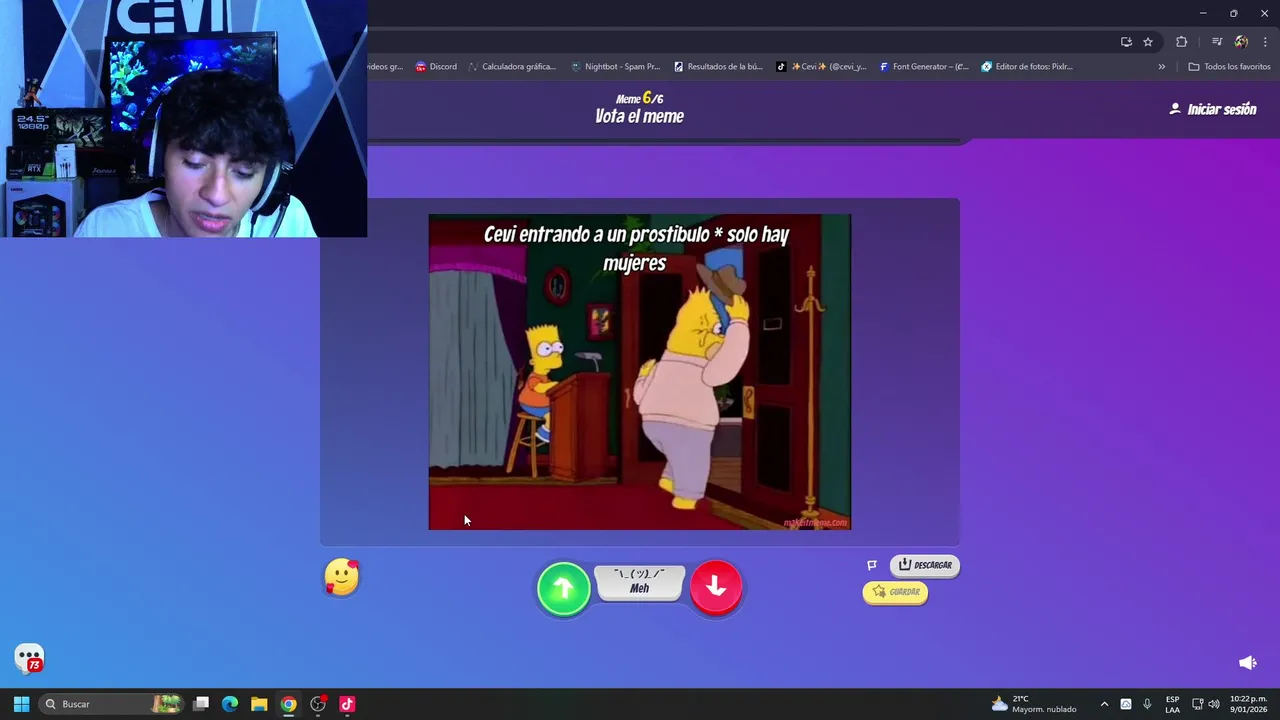This screenshot has width=1280, height=720.
Task: Bookmark this page with star icon
Action: (x=1148, y=42)
